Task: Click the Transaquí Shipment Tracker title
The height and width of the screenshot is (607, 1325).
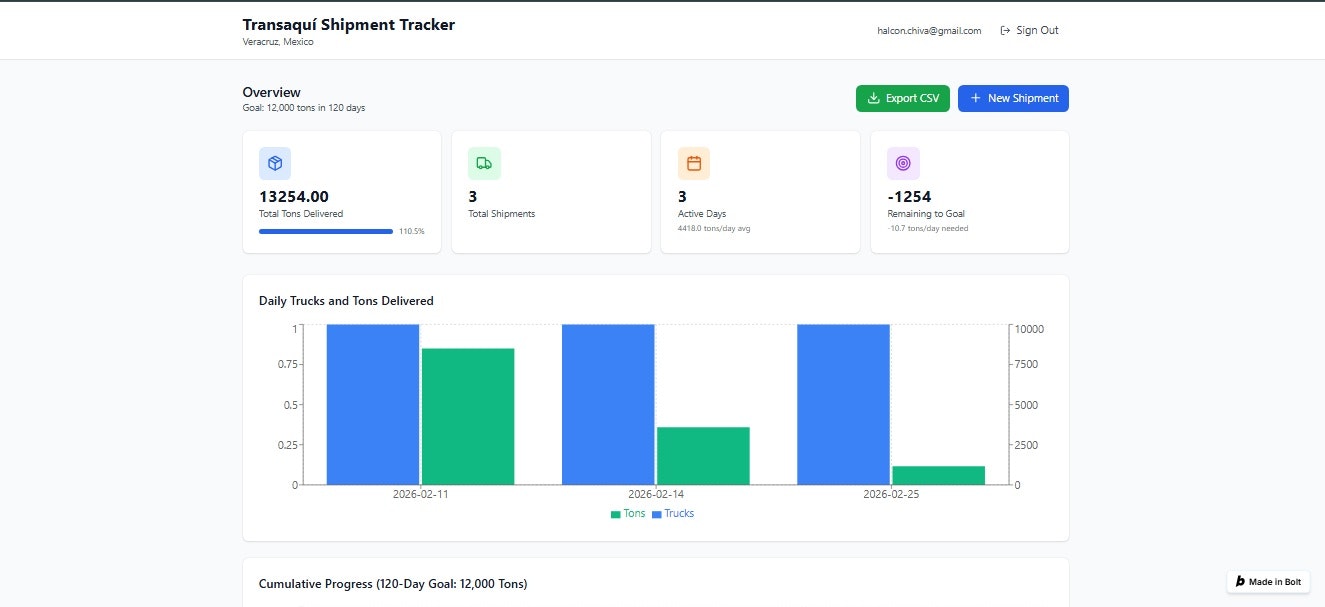Action: [349, 24]
